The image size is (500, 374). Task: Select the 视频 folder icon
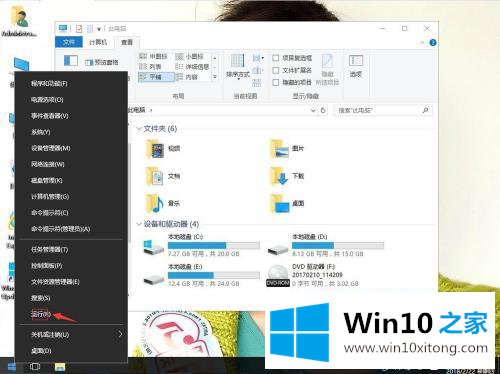(155, 149)
